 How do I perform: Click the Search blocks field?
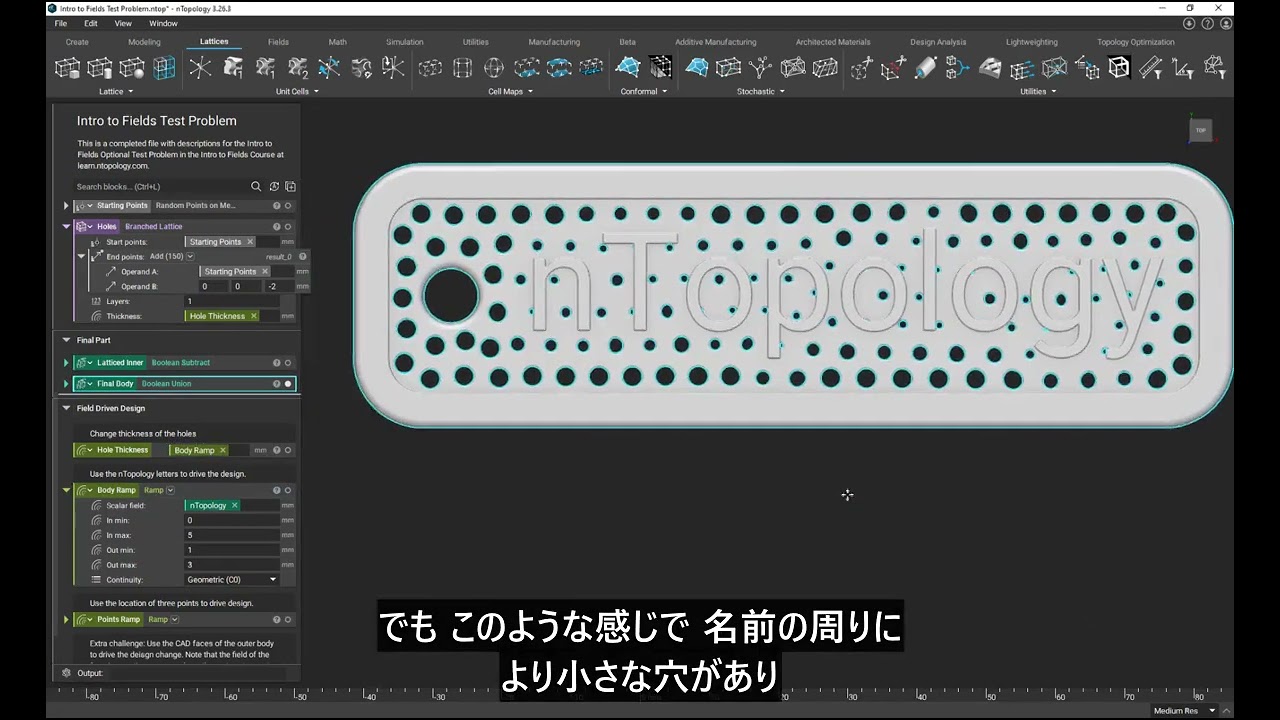161,187
